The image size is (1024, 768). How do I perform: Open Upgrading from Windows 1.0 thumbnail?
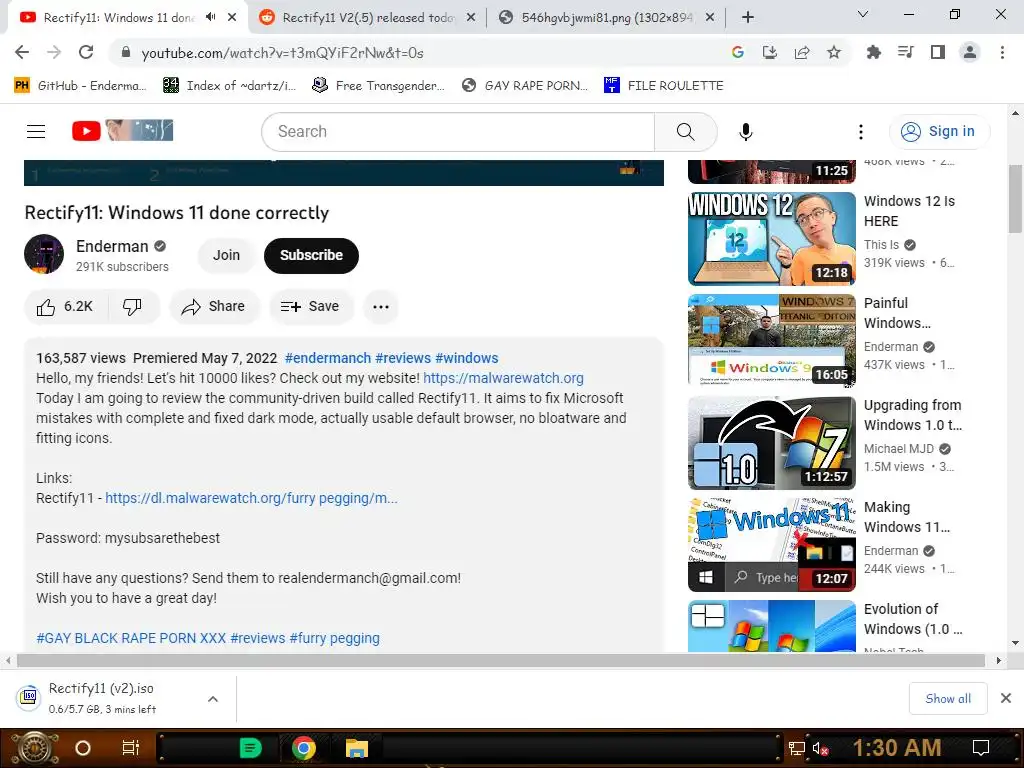tap(771, 443)
